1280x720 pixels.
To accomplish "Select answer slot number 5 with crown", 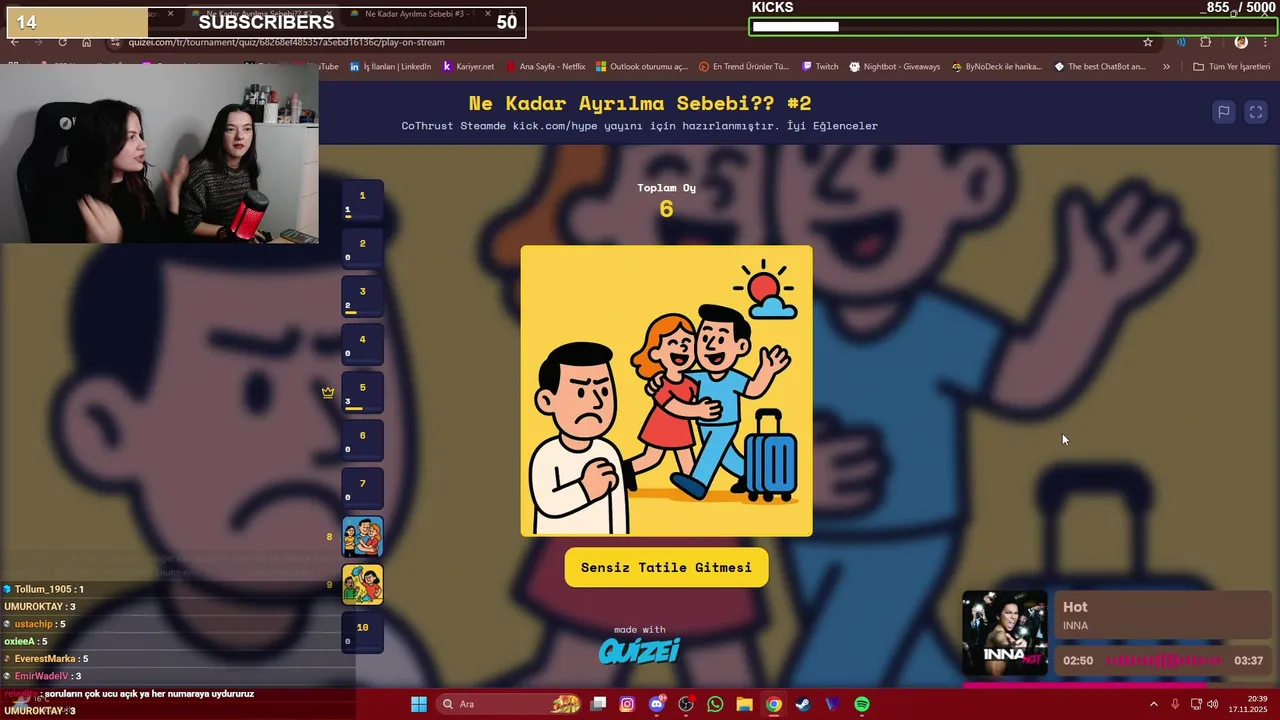I will tap(363, 393).
